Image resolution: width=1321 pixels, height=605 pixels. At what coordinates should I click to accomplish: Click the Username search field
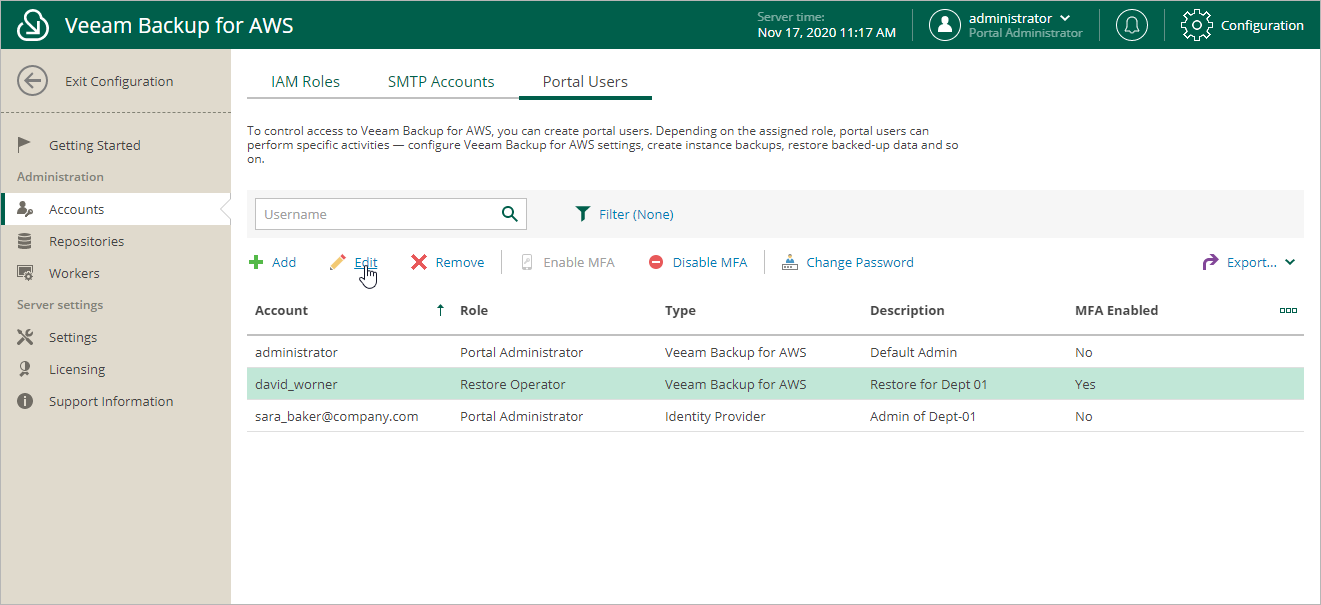coord(375,214)
